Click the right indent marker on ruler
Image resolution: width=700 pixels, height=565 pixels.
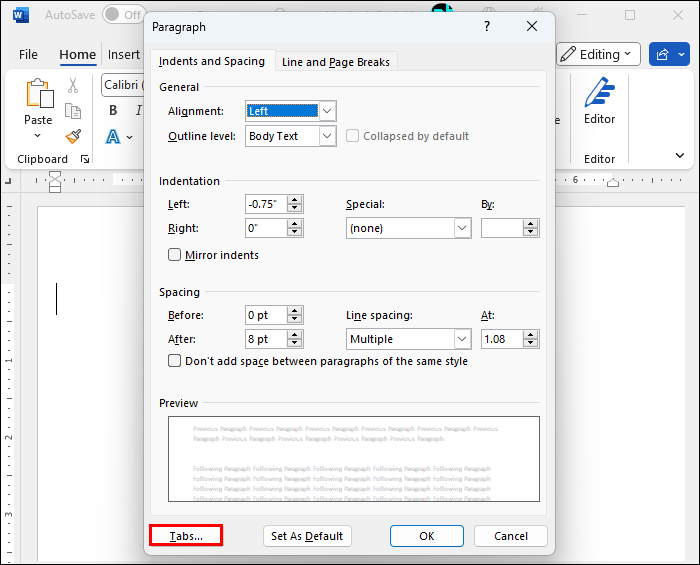pos(613,183)
